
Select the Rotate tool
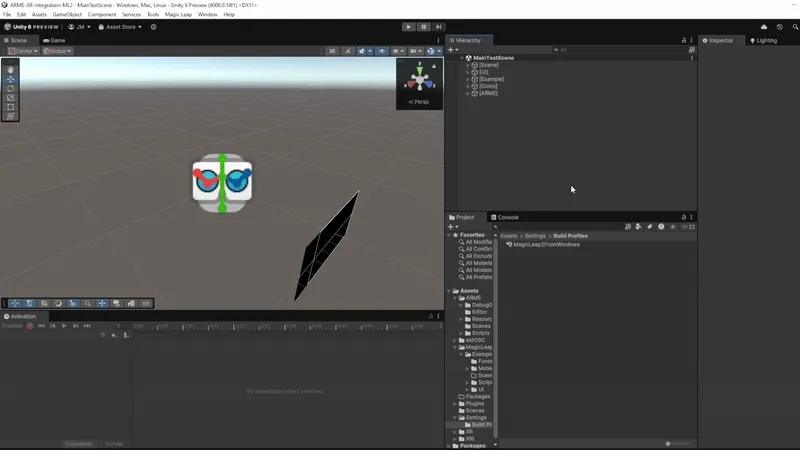[10, 88]
